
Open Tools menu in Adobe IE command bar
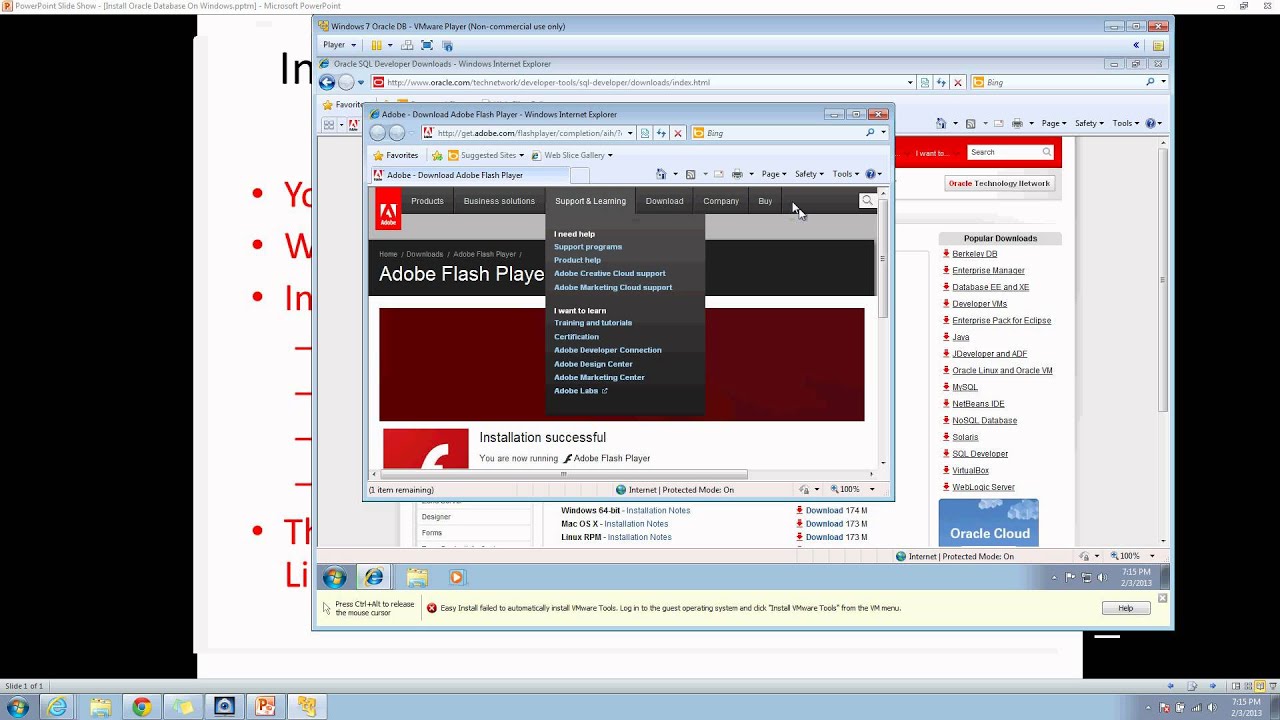[846, 174]
